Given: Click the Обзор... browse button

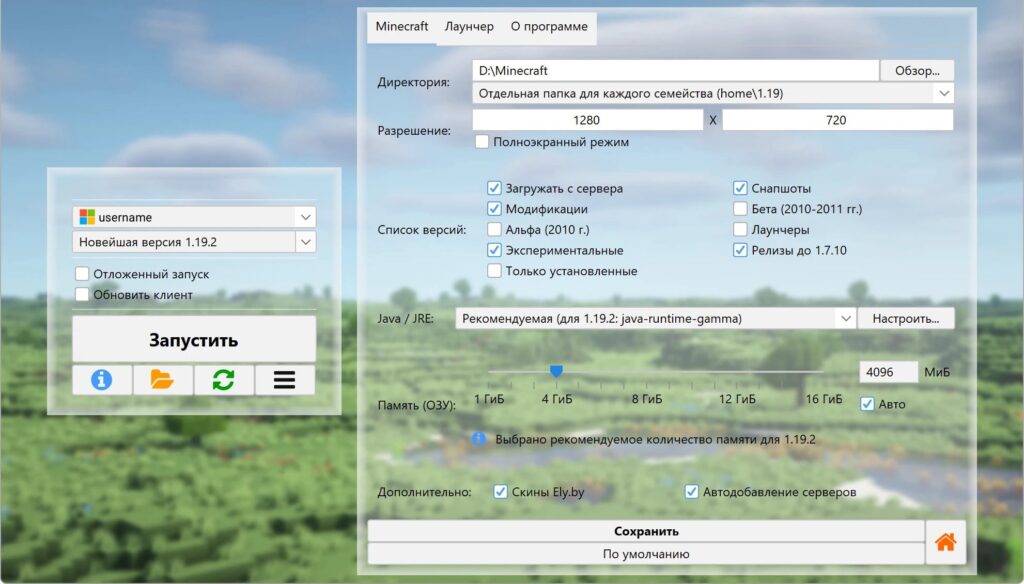Looking at the screenshot, I should click(x=917, y=71).
